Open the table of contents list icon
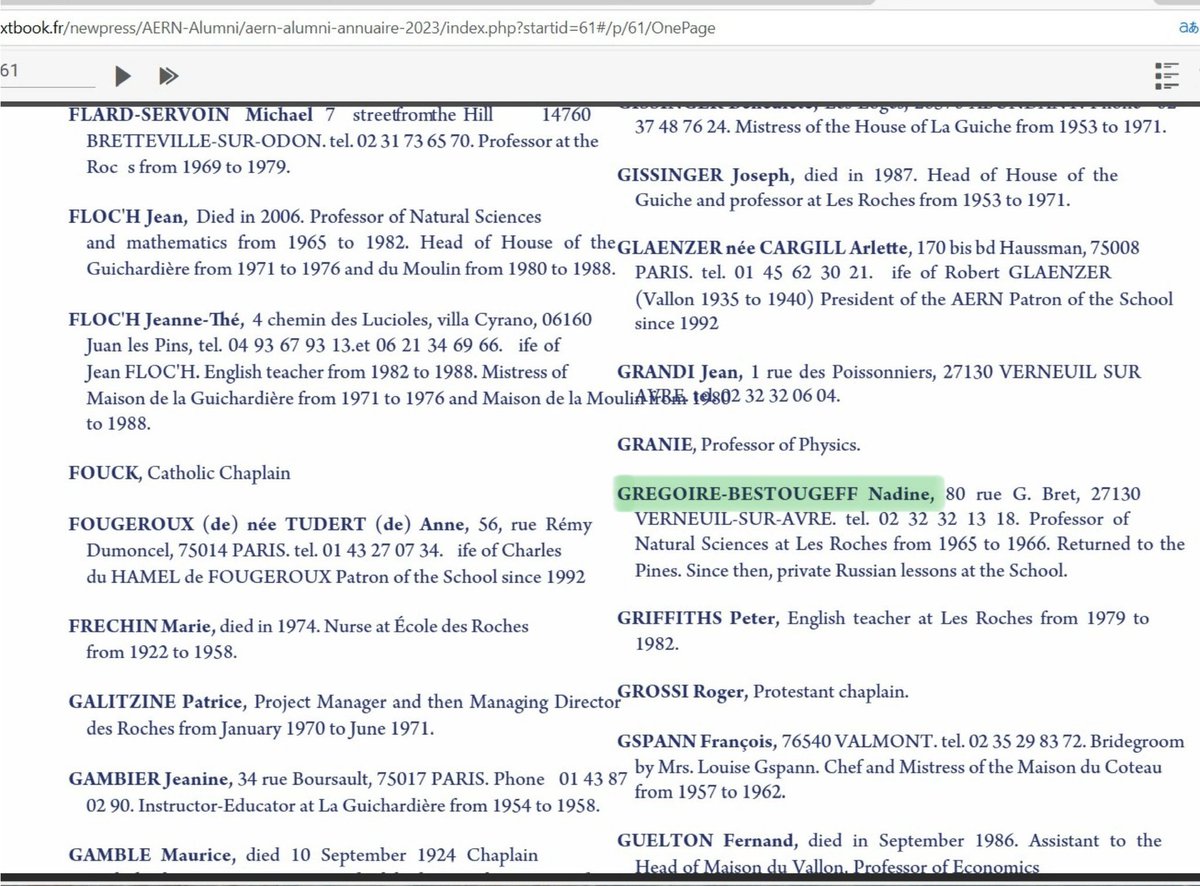The width and height of the screenshot is (1200, 886). coord(1166,74)
